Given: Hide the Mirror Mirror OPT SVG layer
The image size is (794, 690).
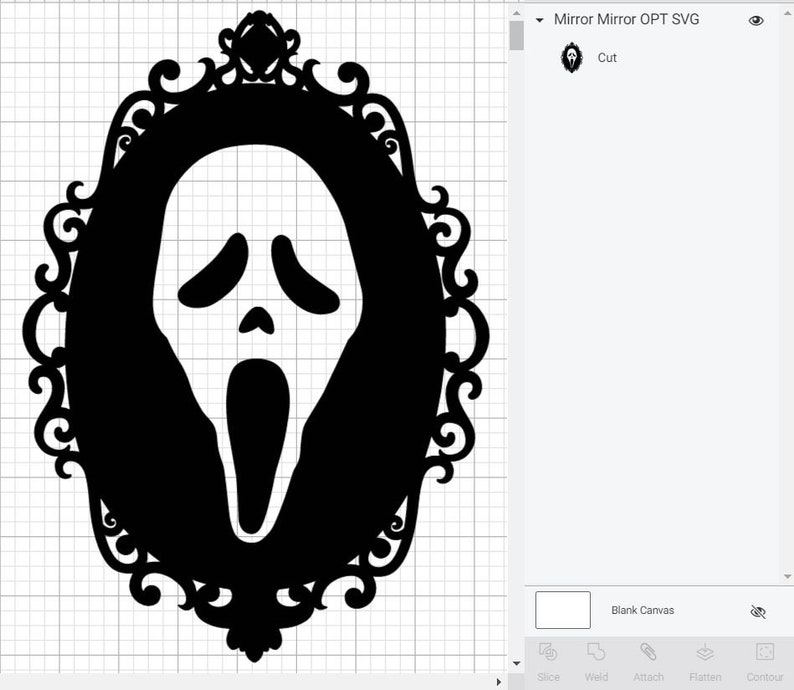Looking at the screenshot, I should 756,20.
